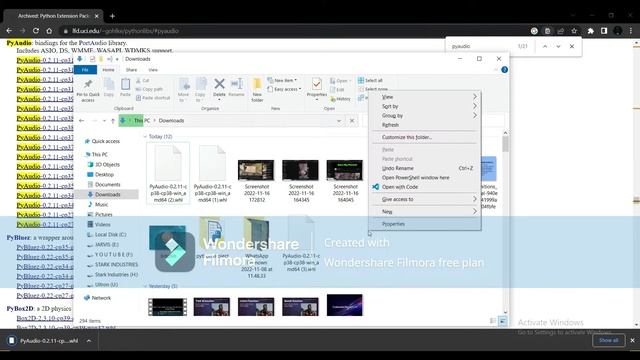
Task: Open the downloaded PyAudio file options arrow
Action: click(x=89, y=340)
